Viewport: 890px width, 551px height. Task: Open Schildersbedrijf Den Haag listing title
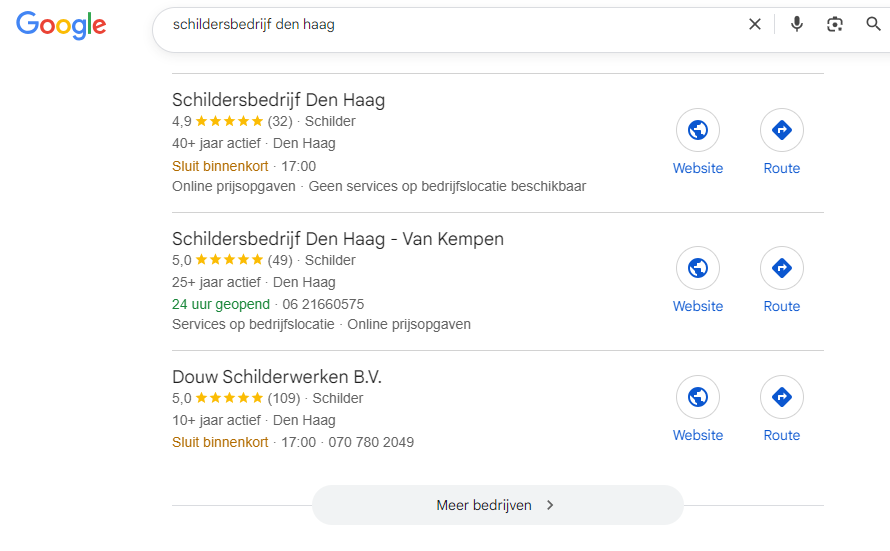tap(278, 100)
